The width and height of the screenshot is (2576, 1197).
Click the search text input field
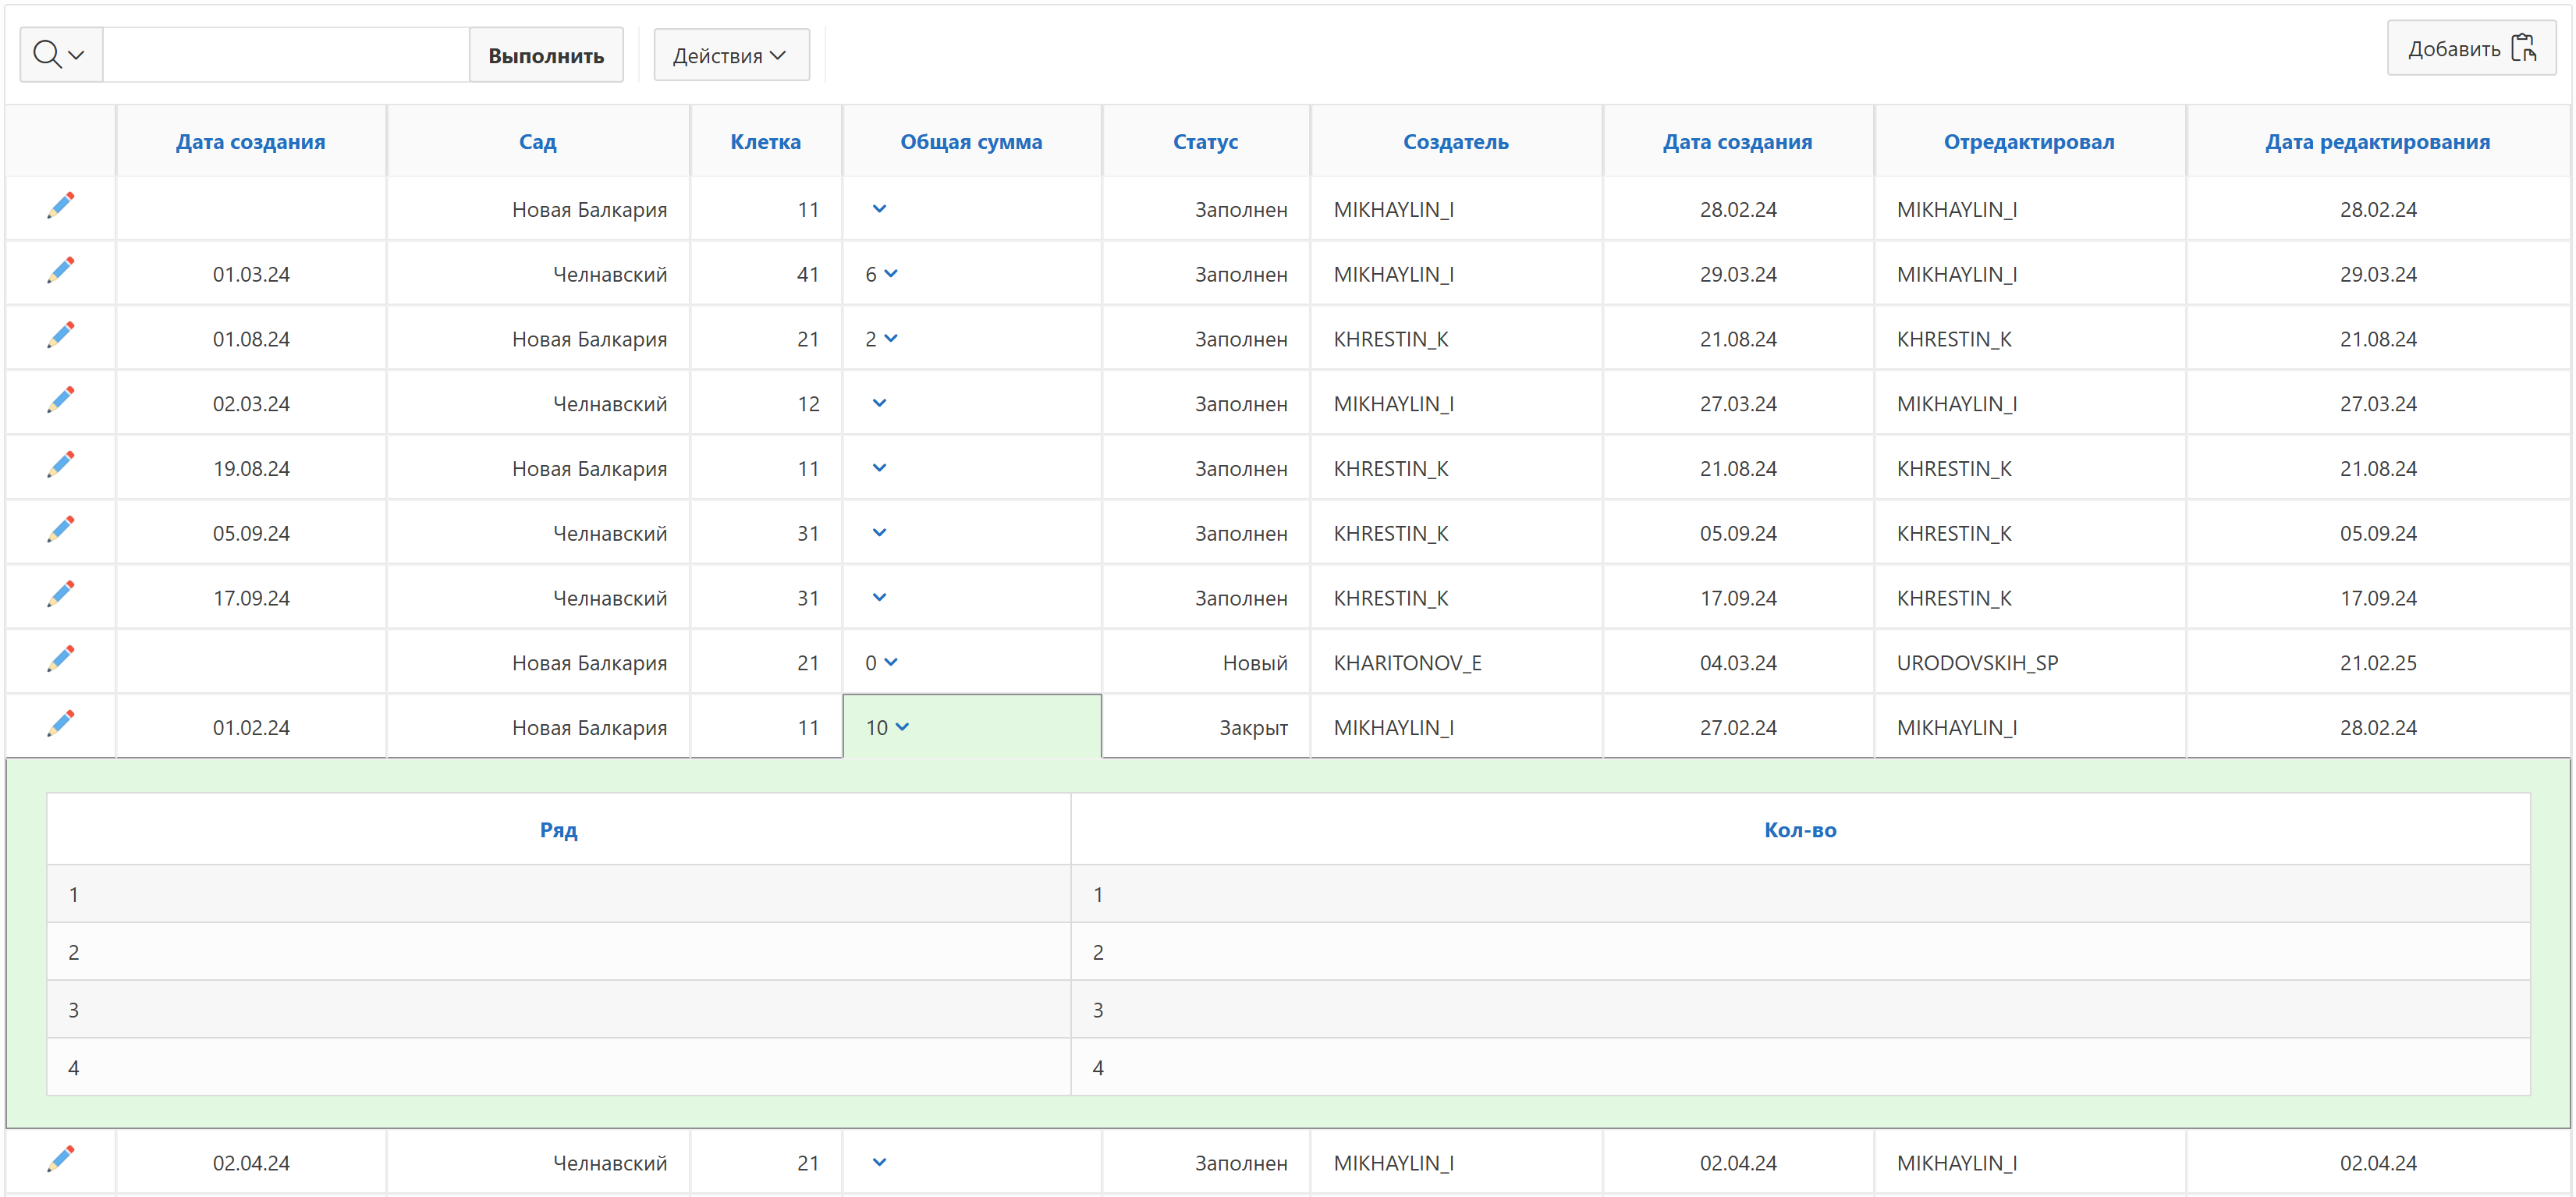[286, 56]
